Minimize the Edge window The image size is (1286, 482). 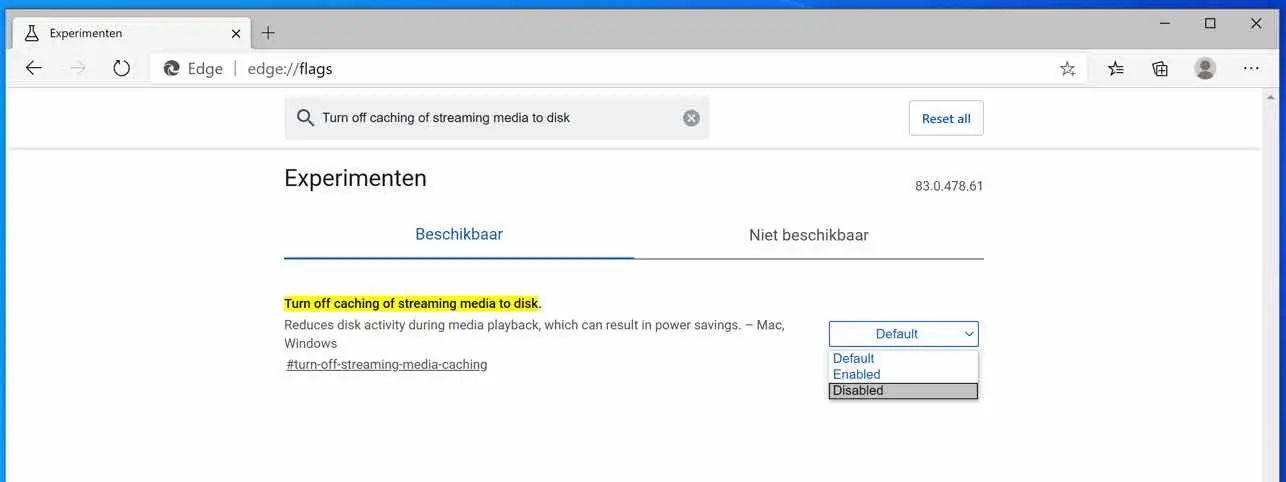pos(1163,23)
